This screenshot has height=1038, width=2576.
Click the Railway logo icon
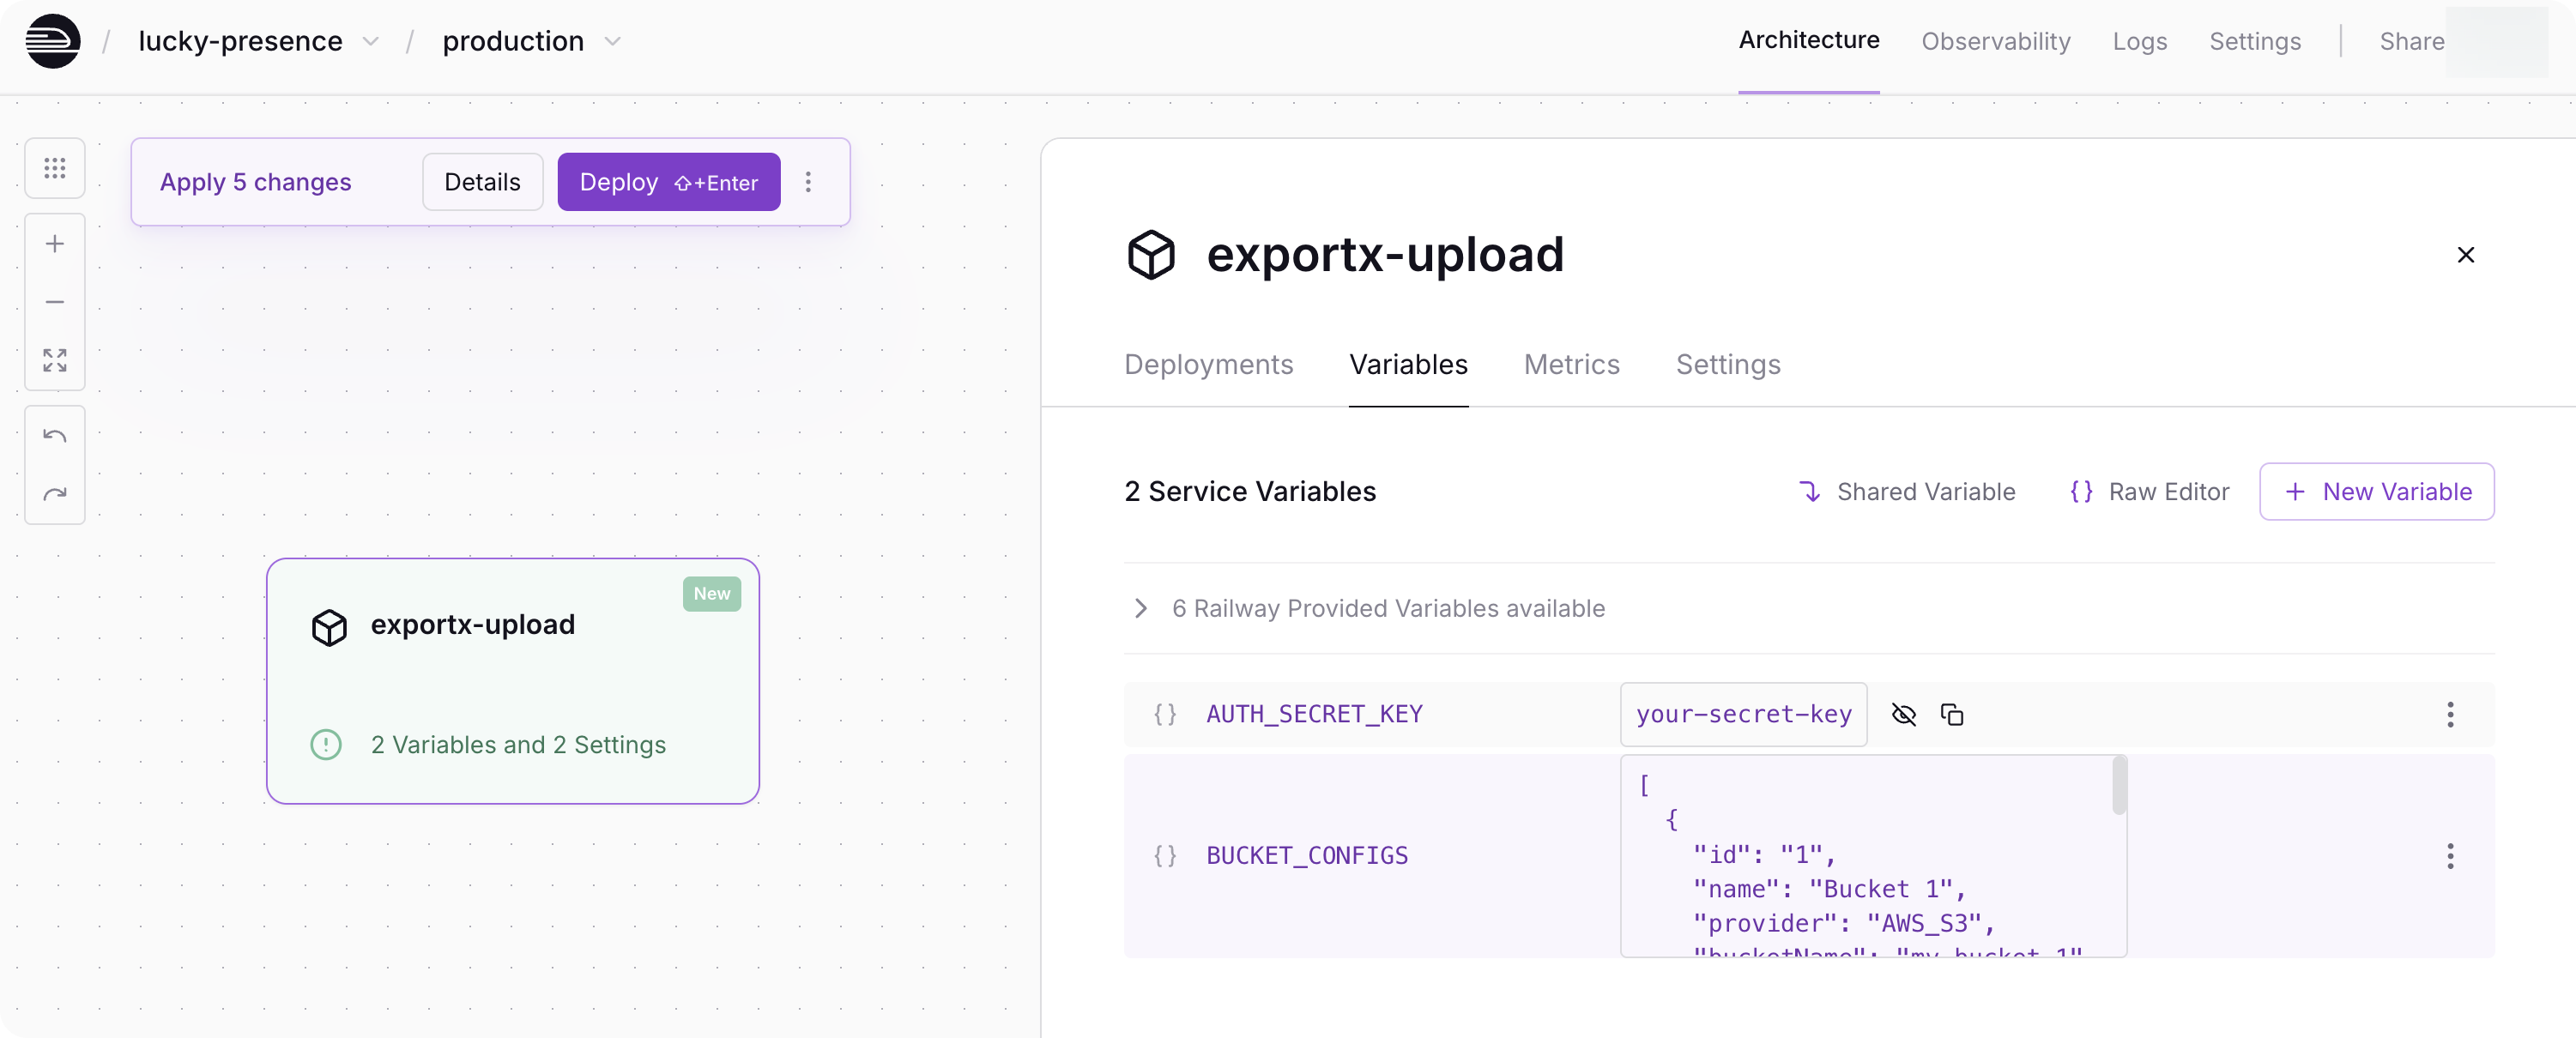[53, 41]
